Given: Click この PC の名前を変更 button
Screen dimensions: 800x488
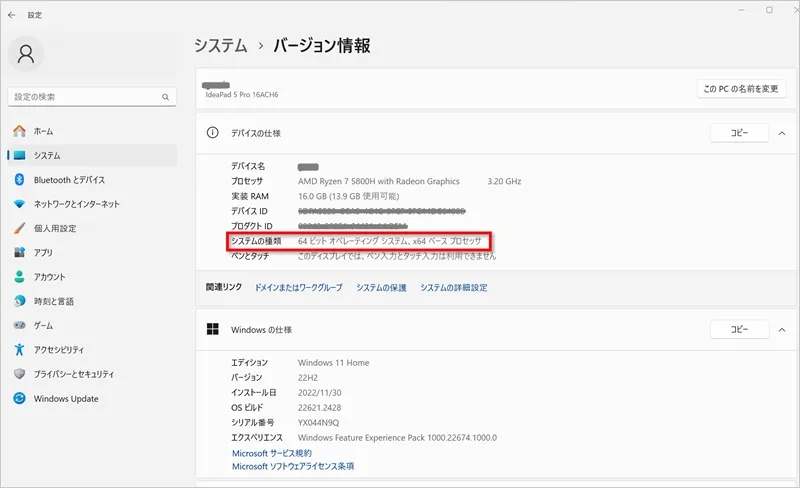Looking at the screenshot, I should [741, 89].
